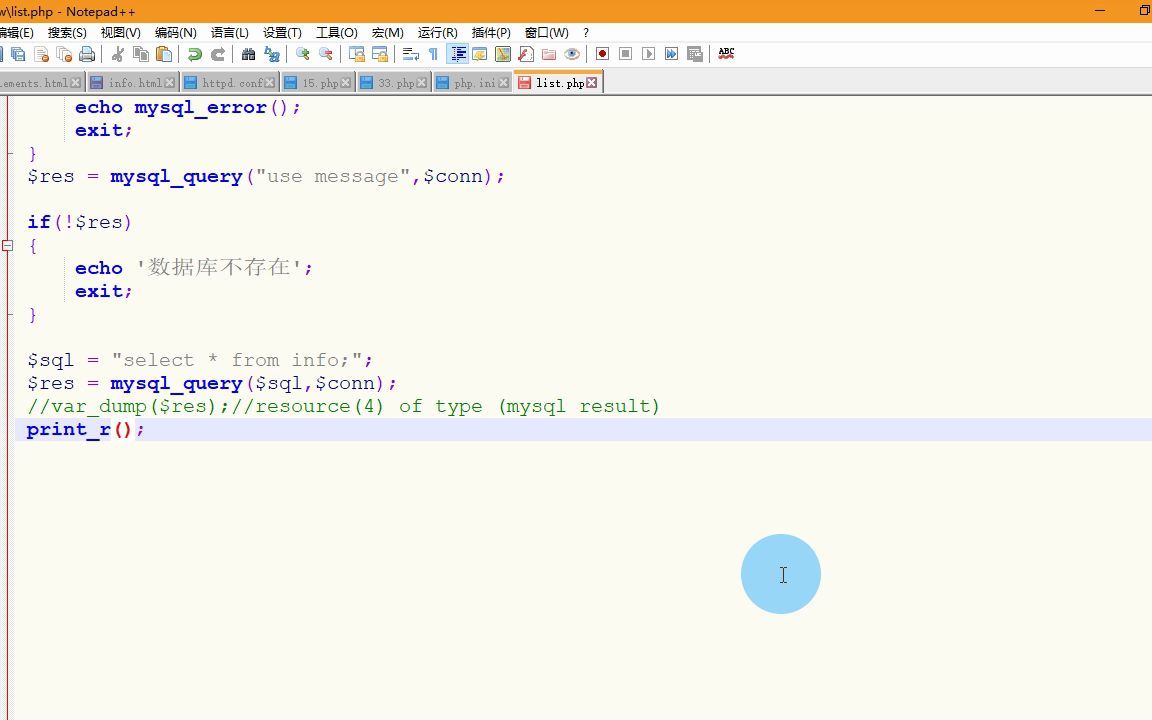The image size is (1152, 720).
Task: Open the 语言(L) menu
Action: click(229, 32)
